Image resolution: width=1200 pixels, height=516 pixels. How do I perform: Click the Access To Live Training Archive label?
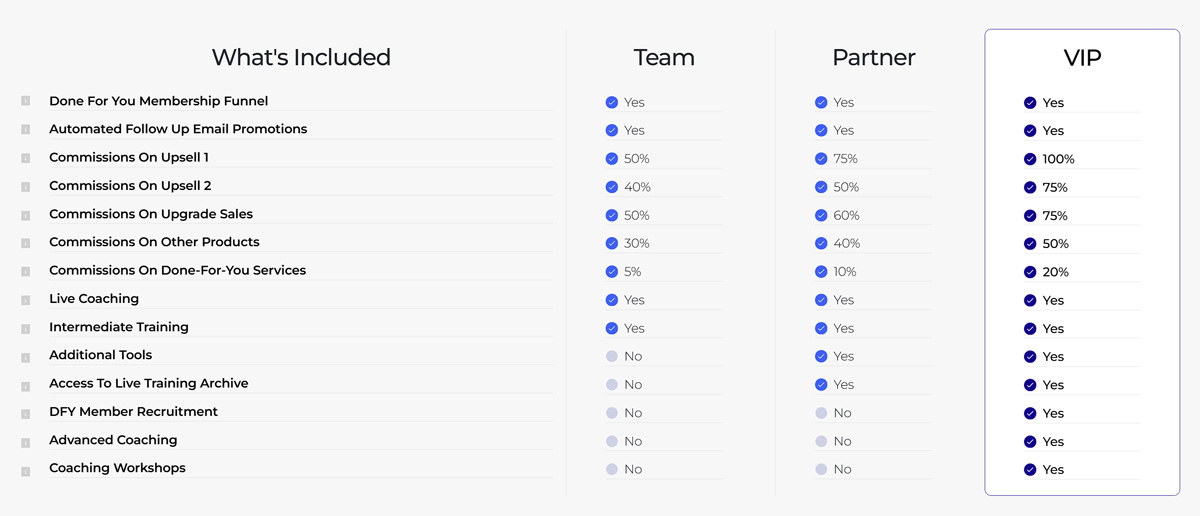click(148, 383)
